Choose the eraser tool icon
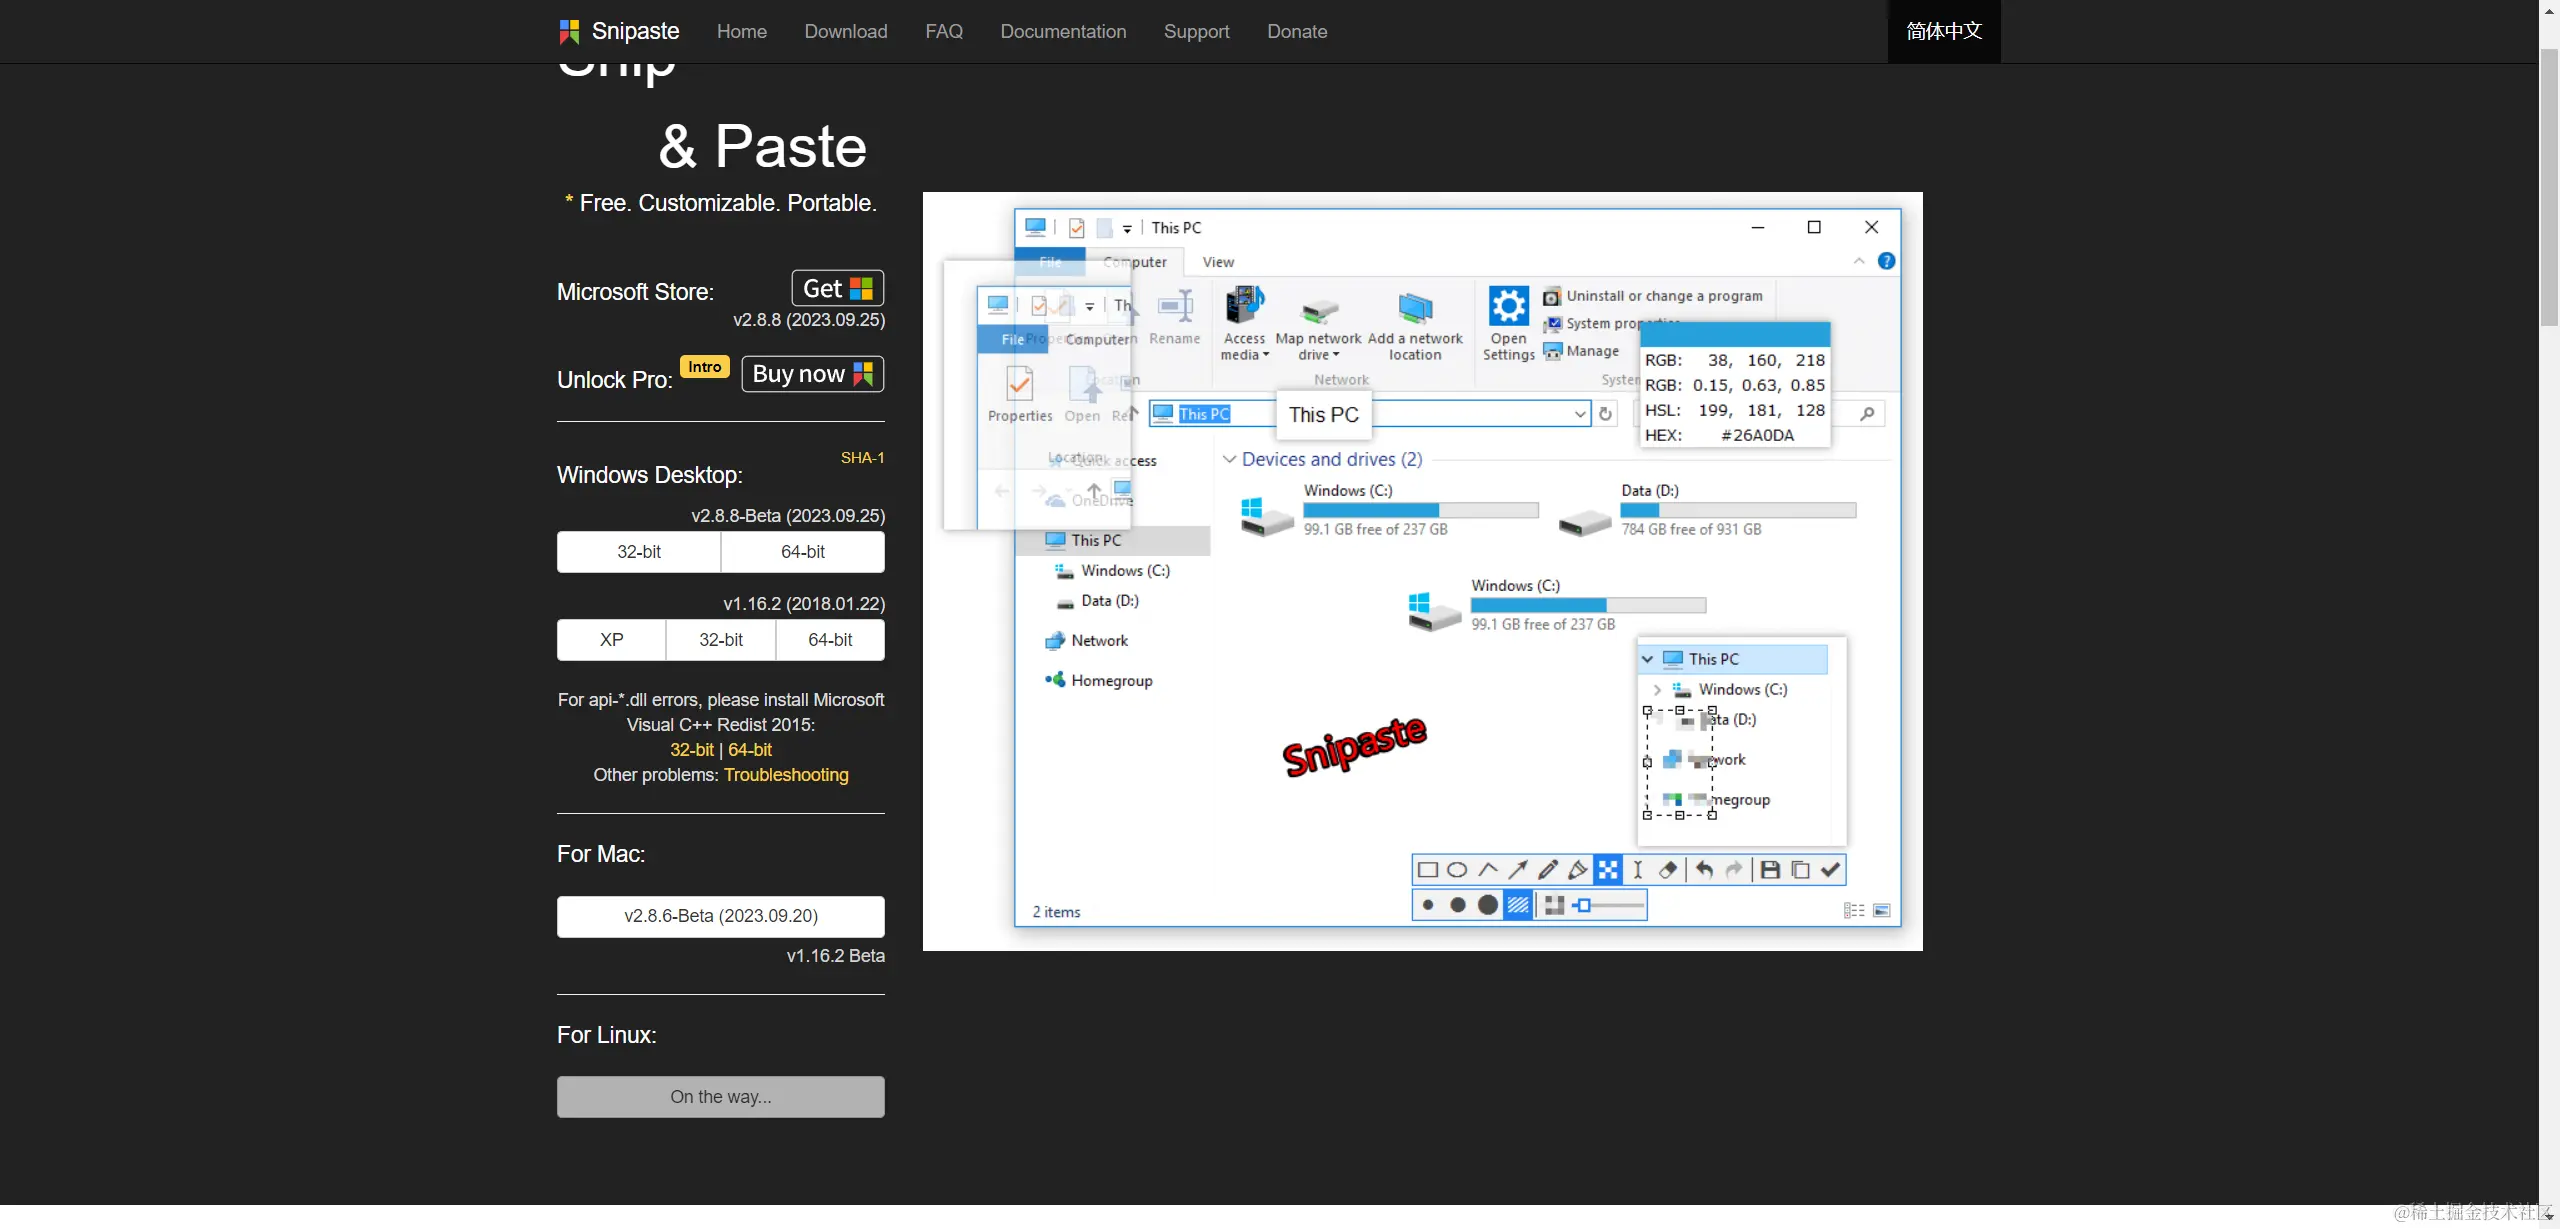Viewport: 2560px width, 1229px height. click(1667, 870)
